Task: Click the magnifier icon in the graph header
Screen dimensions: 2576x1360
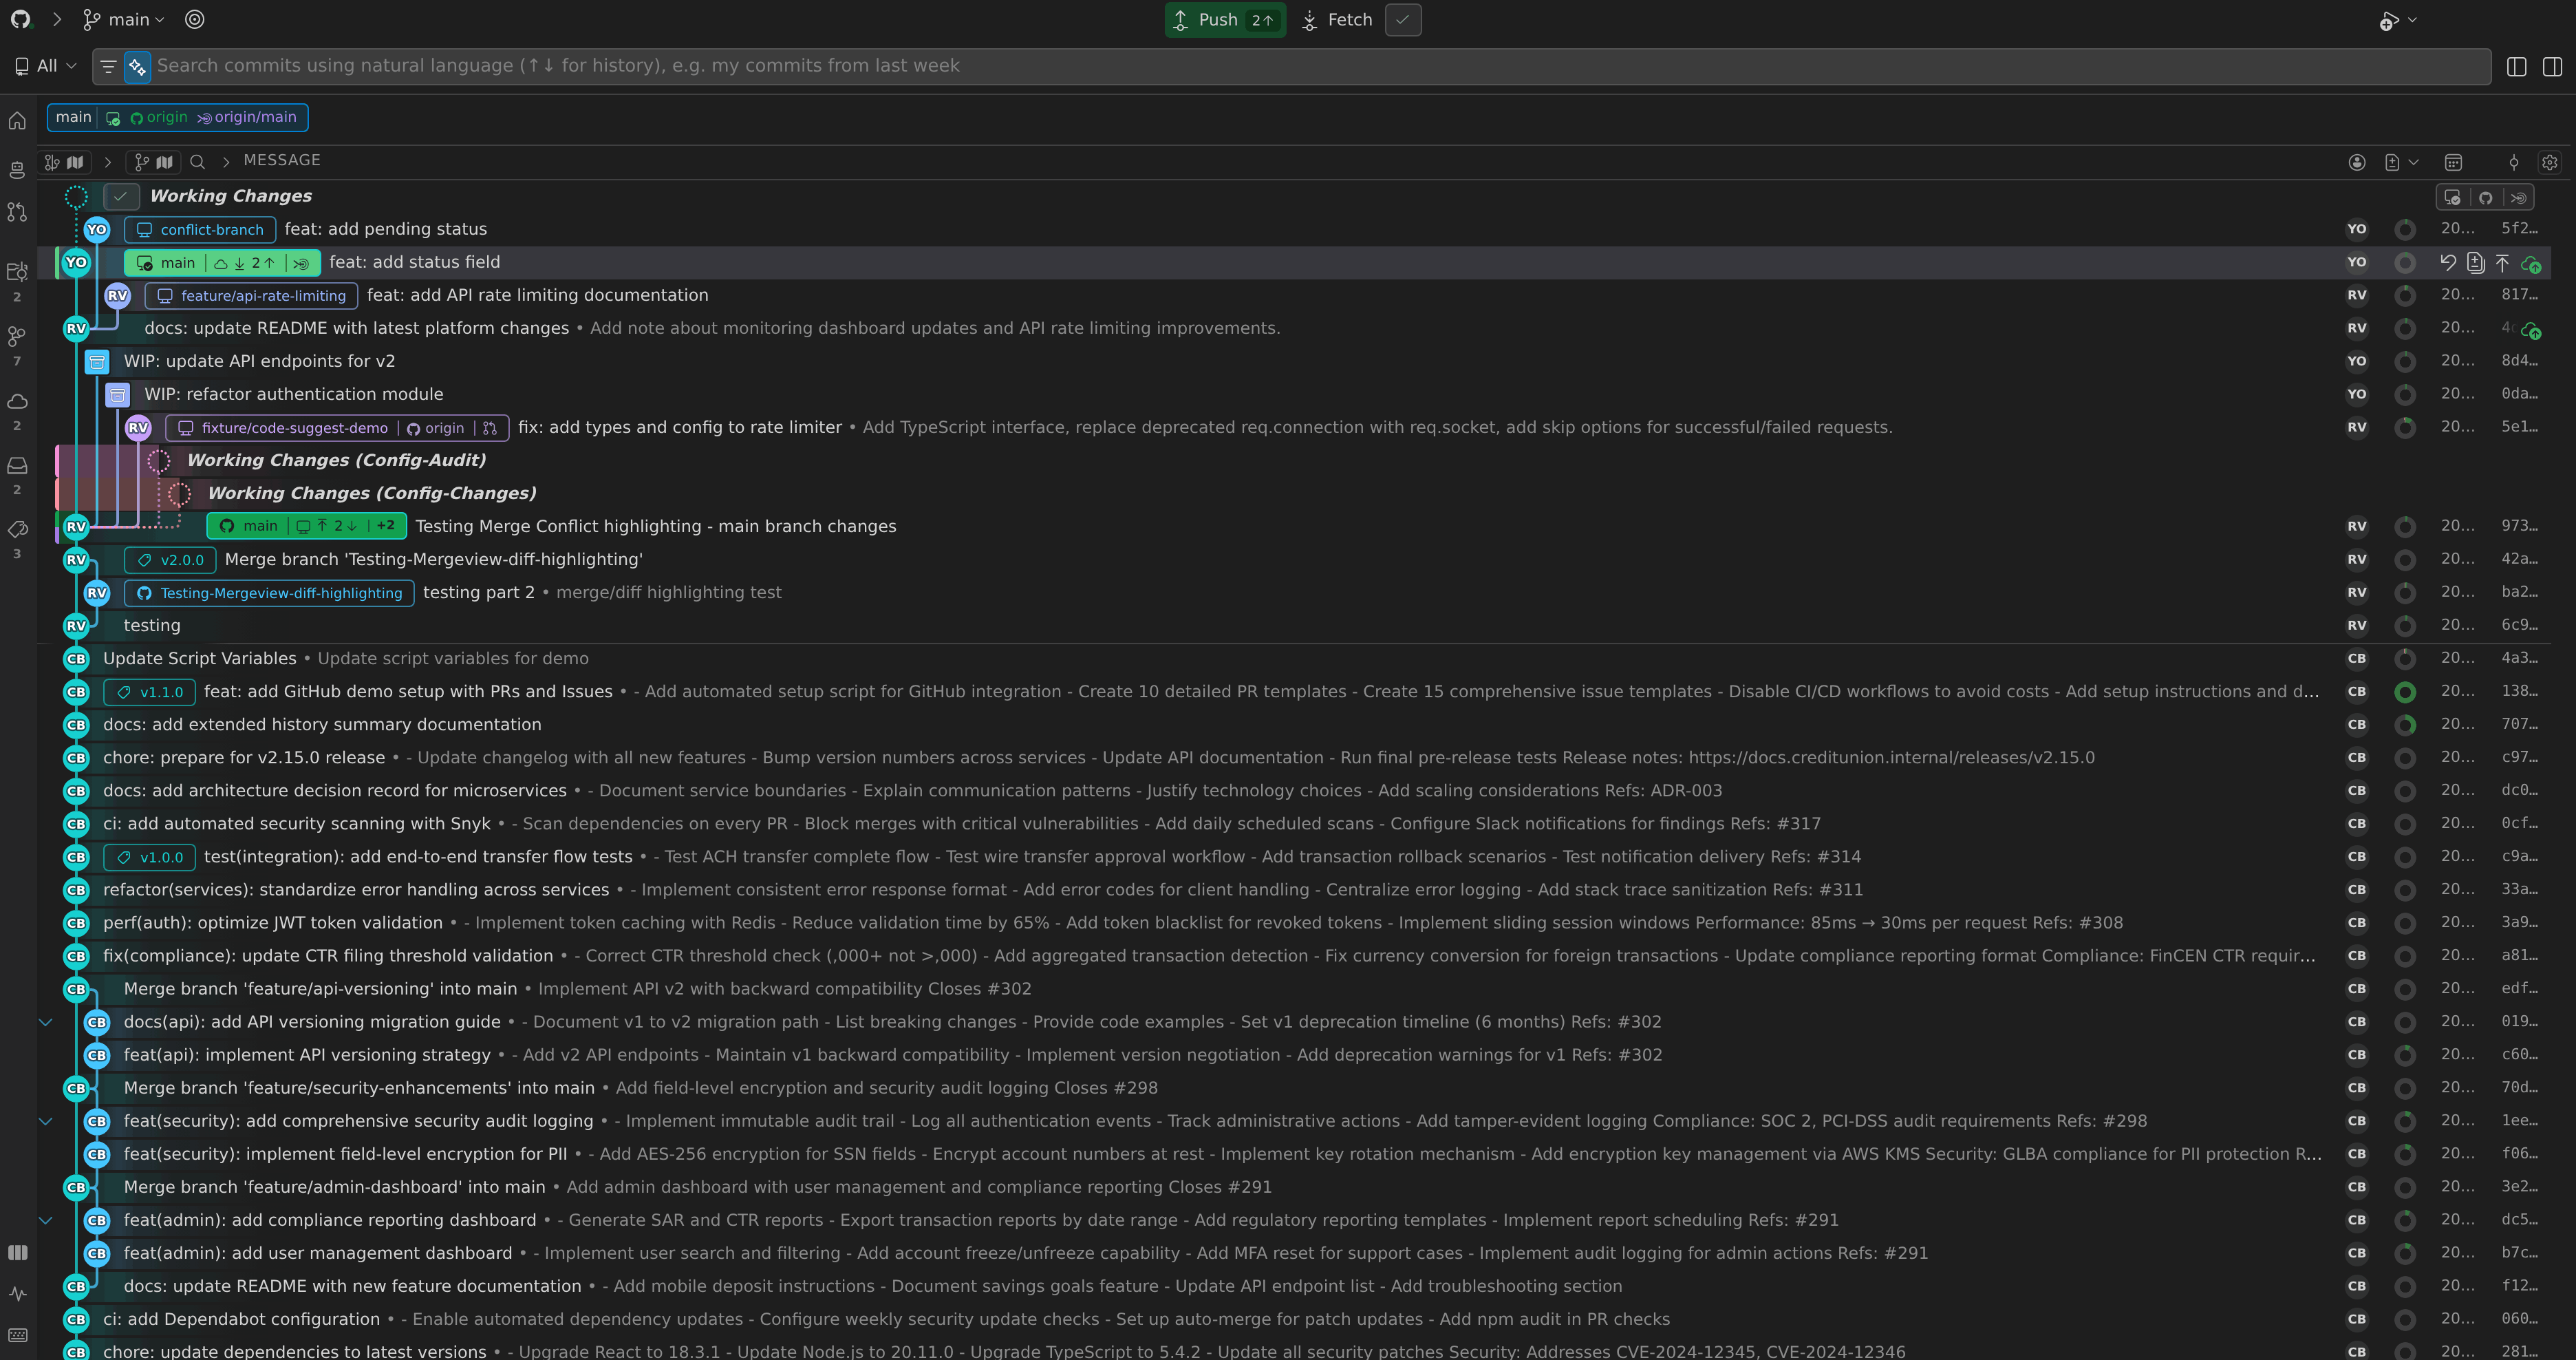Action: [197, 161]
